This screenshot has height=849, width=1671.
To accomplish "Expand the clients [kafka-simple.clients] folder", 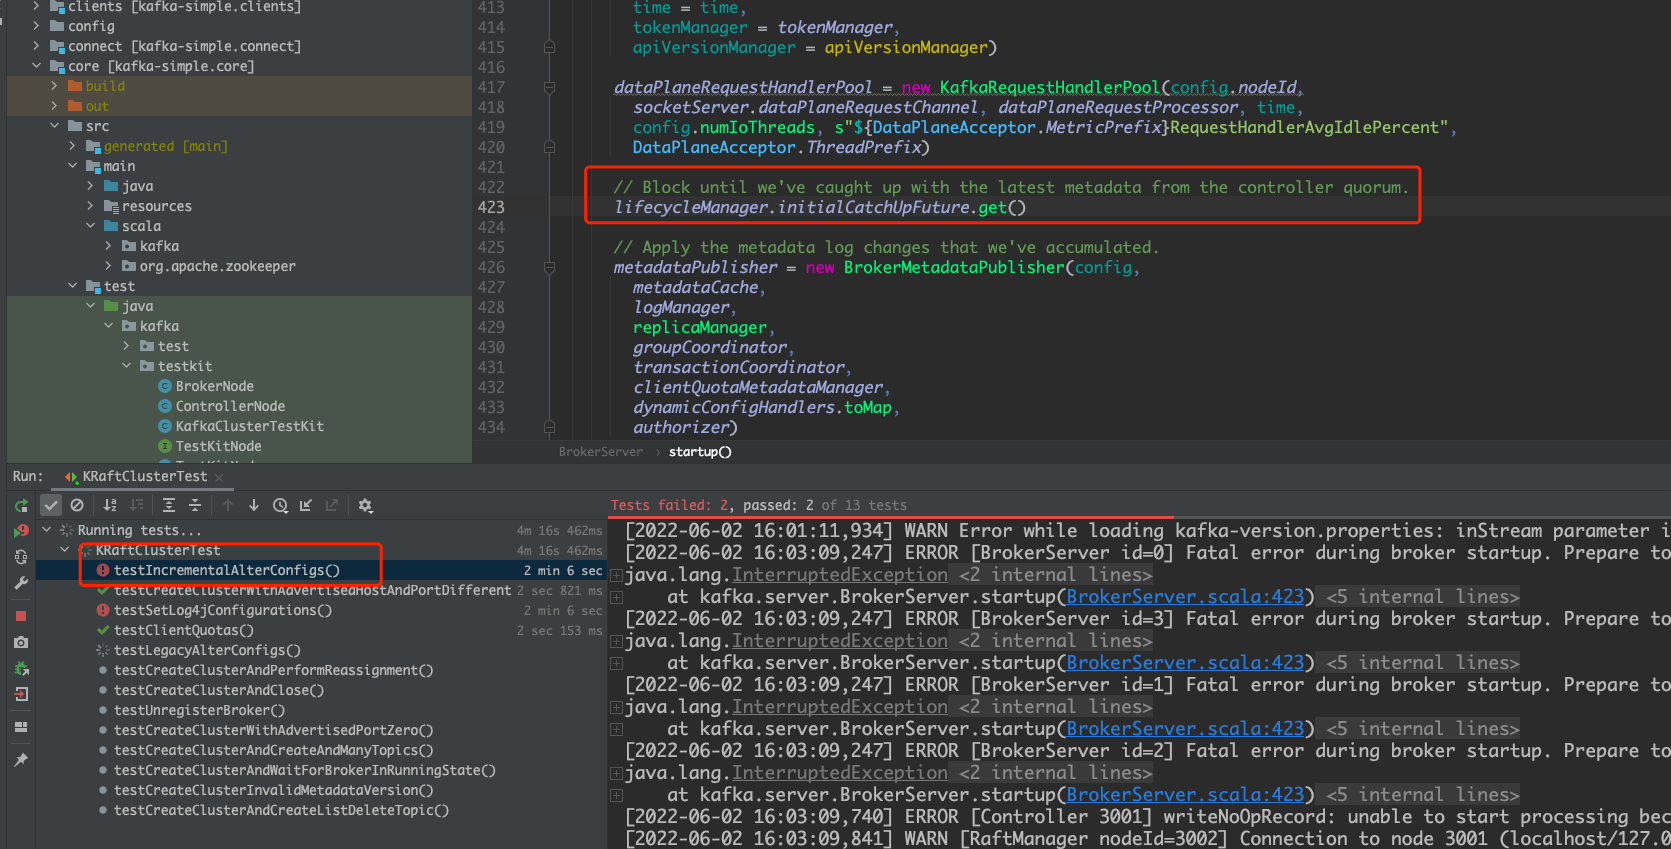I will tap(37, 7).
